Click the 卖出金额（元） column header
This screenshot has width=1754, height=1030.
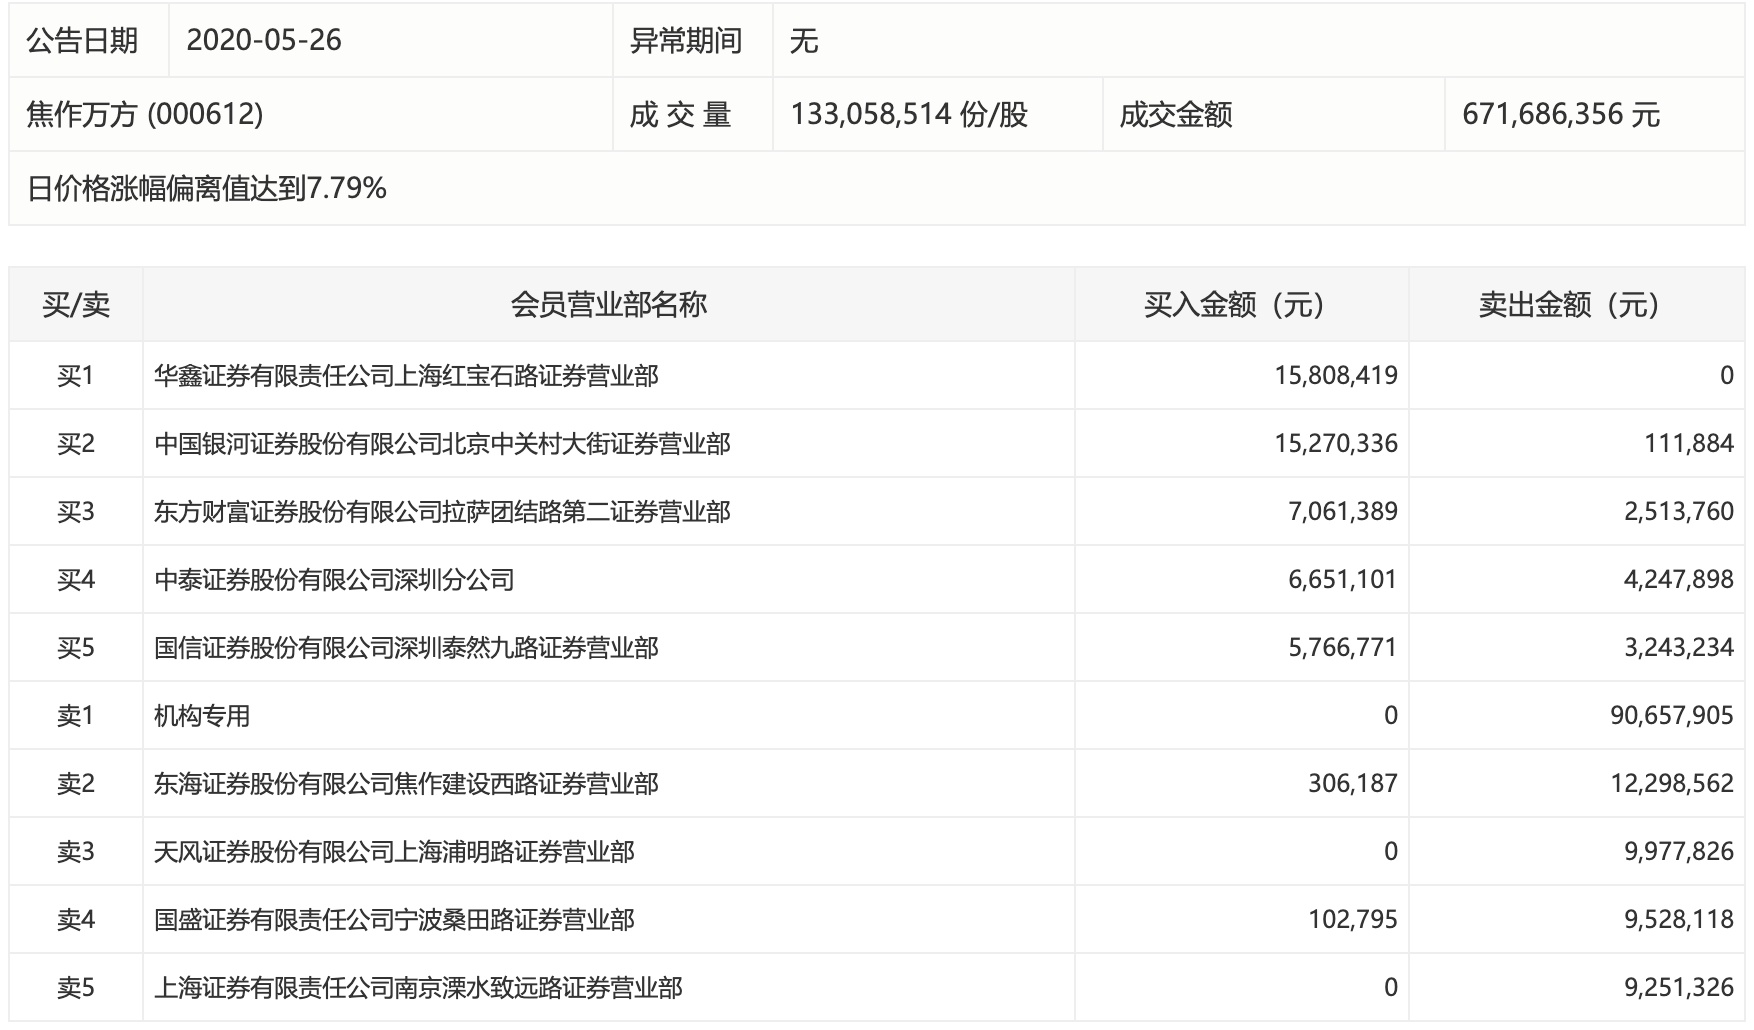click(x=1575, y=305)
